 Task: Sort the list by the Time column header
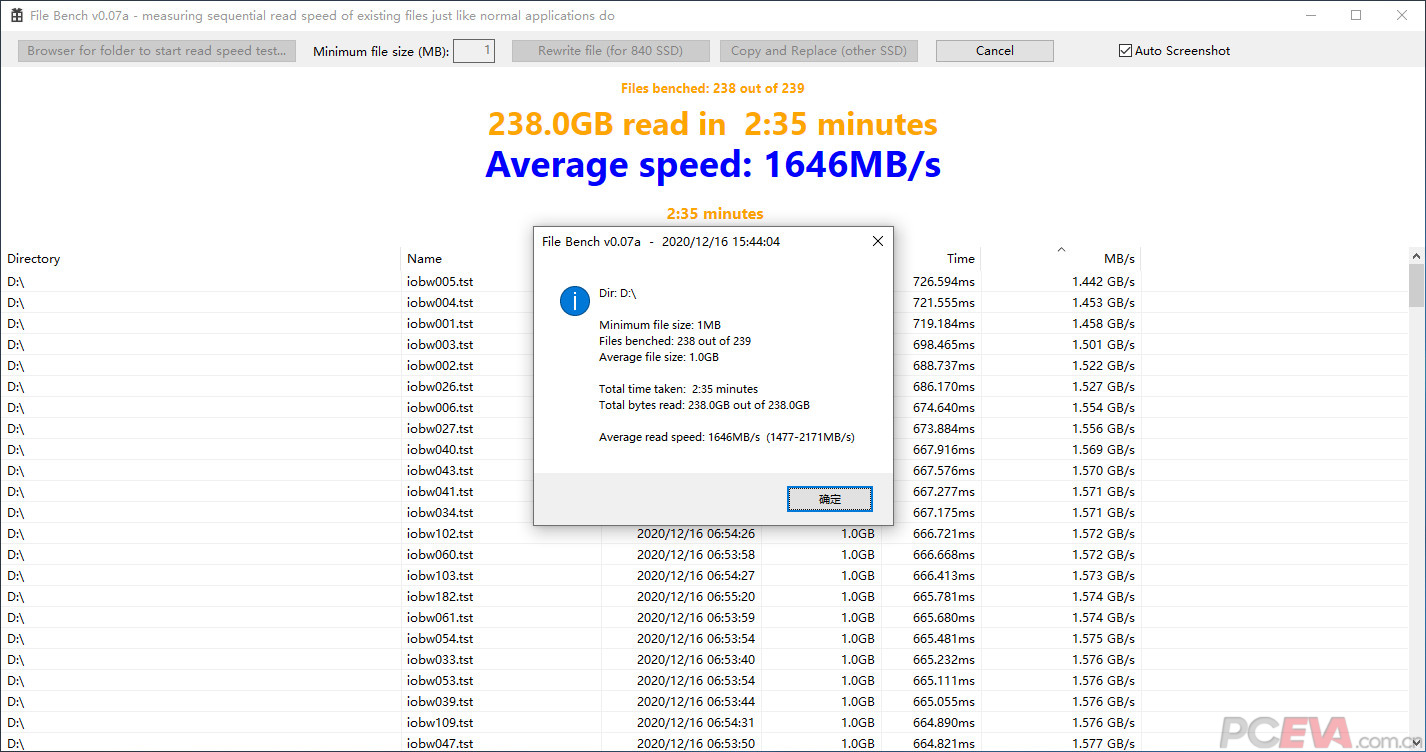(930, 259)
